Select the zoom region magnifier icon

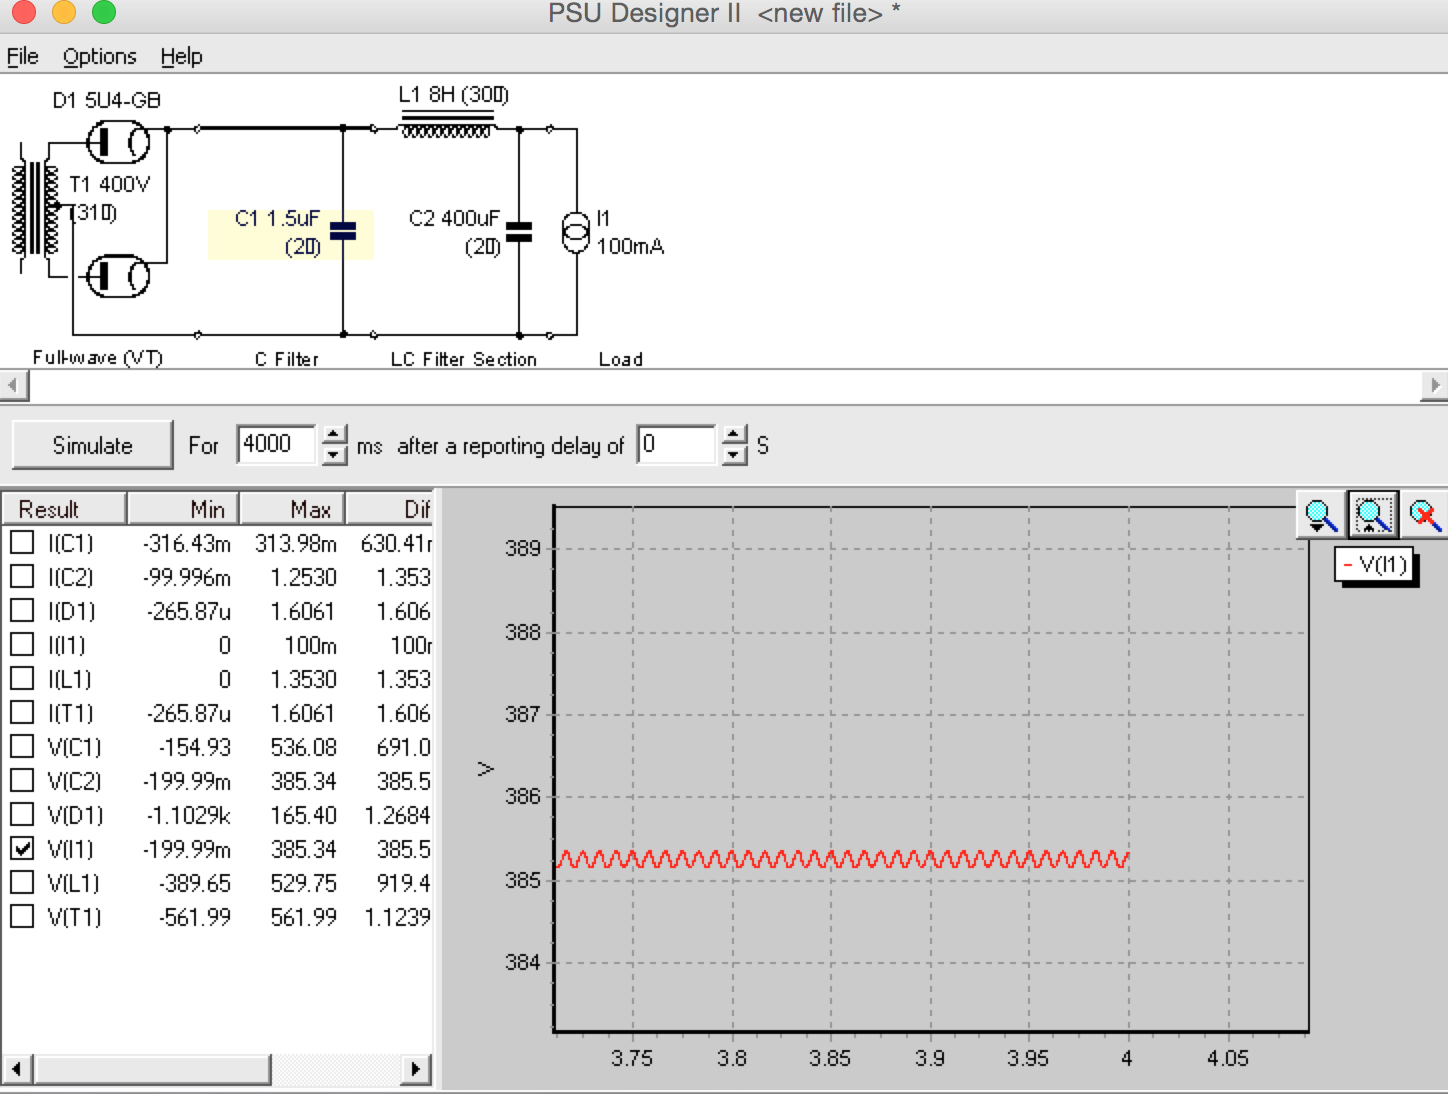click(1372, 515)
